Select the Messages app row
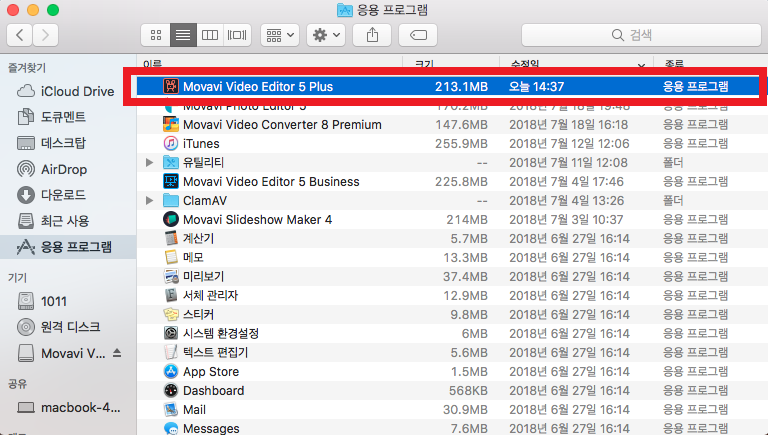768x435 pixels. click(452, 428)
